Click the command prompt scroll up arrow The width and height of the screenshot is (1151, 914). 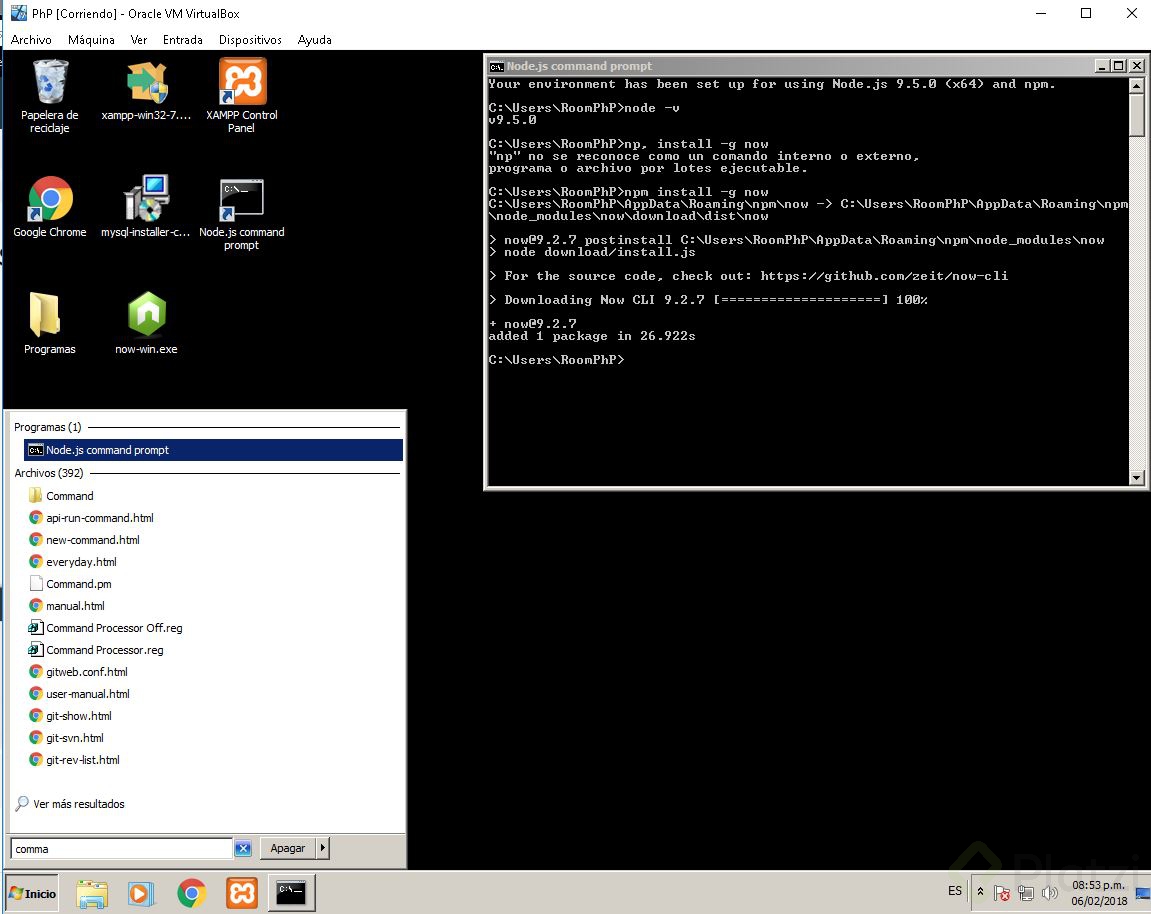coord(1136,86)
